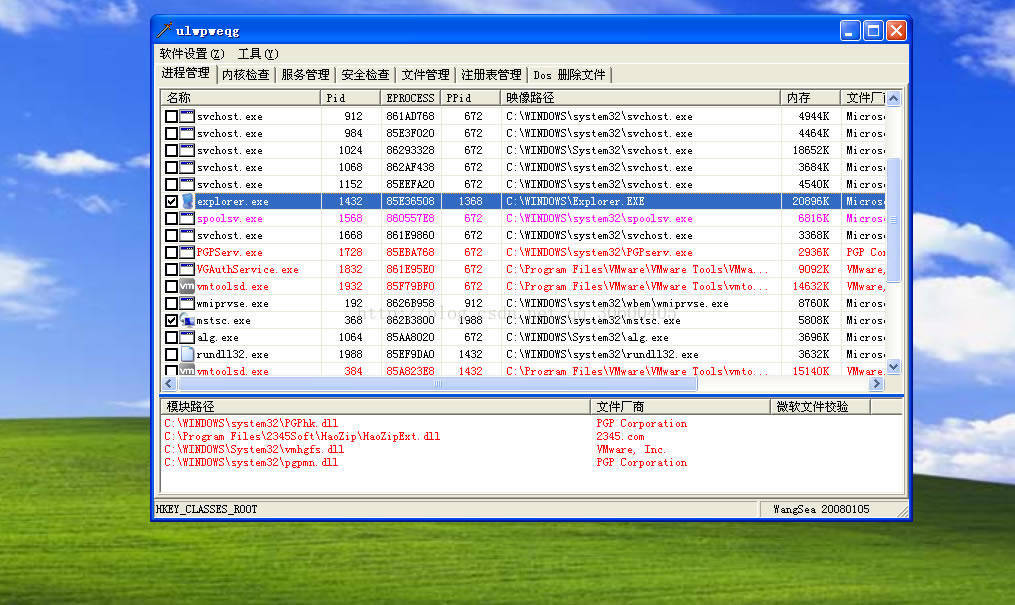The width and height of the screenshot is (1015, 605).
Task: Click the 微软文件校验 column header
Action: (x=821, y=406)
